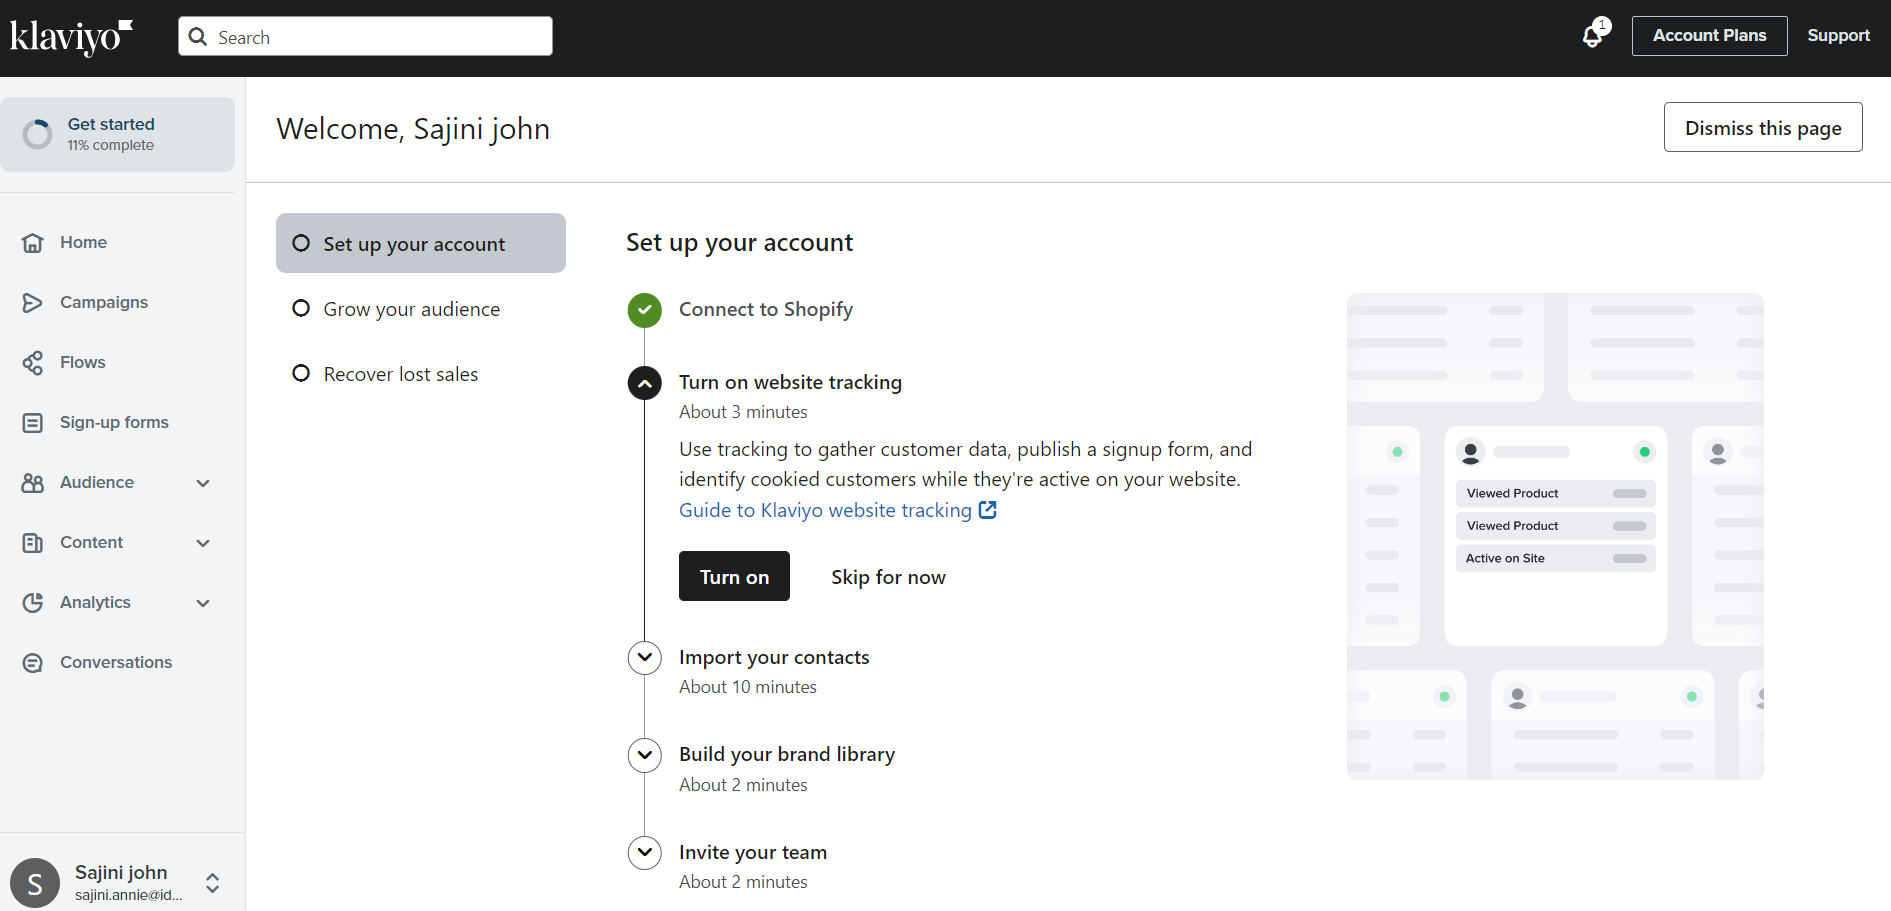Click the Build your brand library title

787,754
